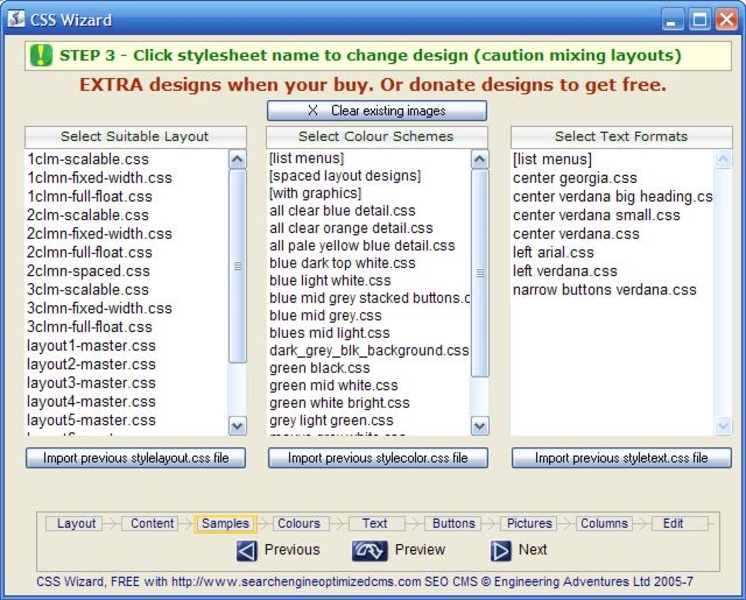This screenshot has height=600, width=746.
Task: Choose all clear orange detail.css
Action: click(x=351, y=228)
